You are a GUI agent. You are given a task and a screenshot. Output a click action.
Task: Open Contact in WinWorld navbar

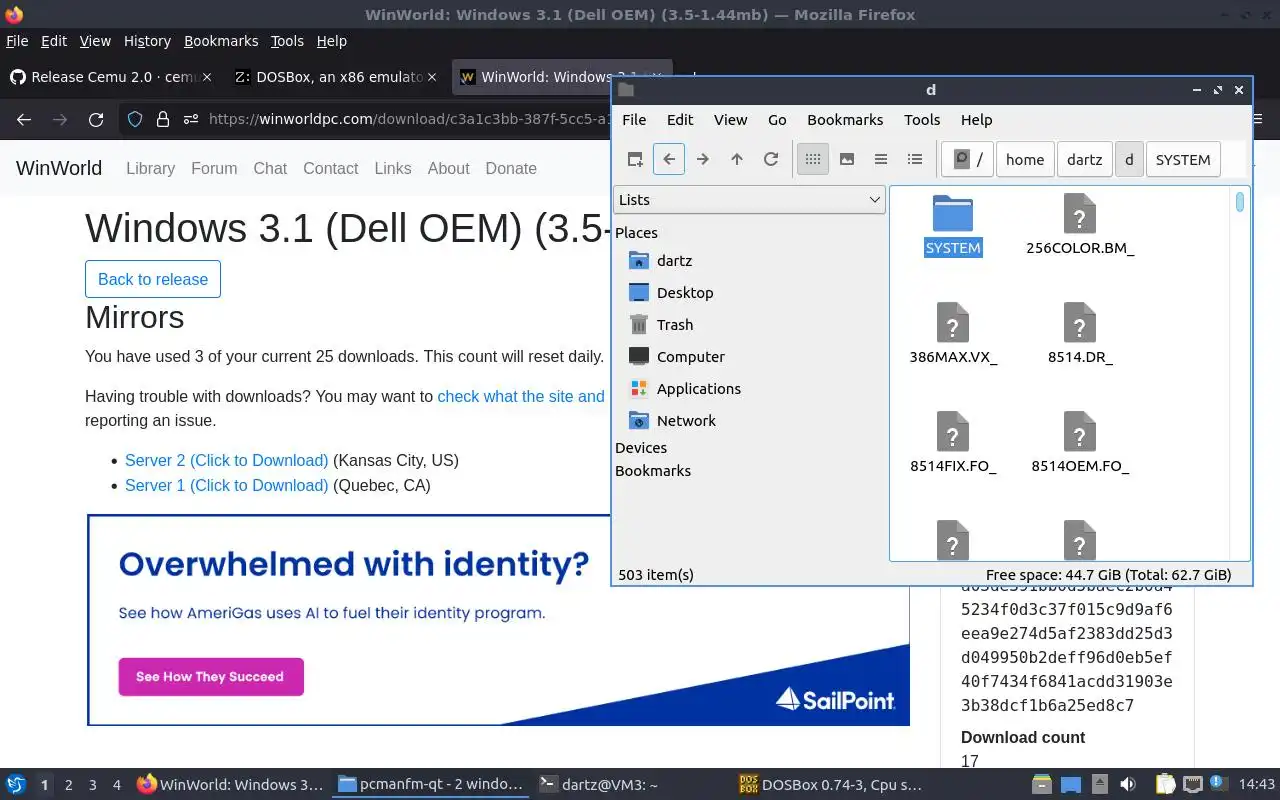330,168
